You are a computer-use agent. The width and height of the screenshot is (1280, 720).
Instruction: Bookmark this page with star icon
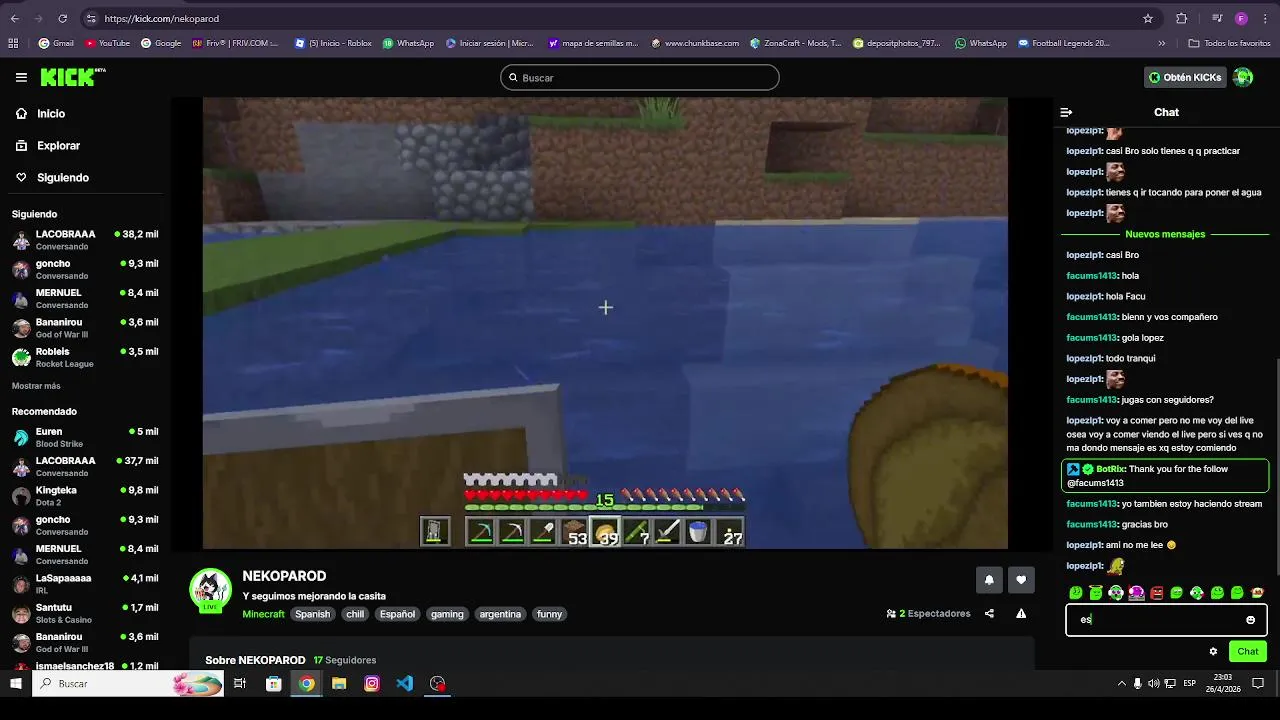(1148, 18)
